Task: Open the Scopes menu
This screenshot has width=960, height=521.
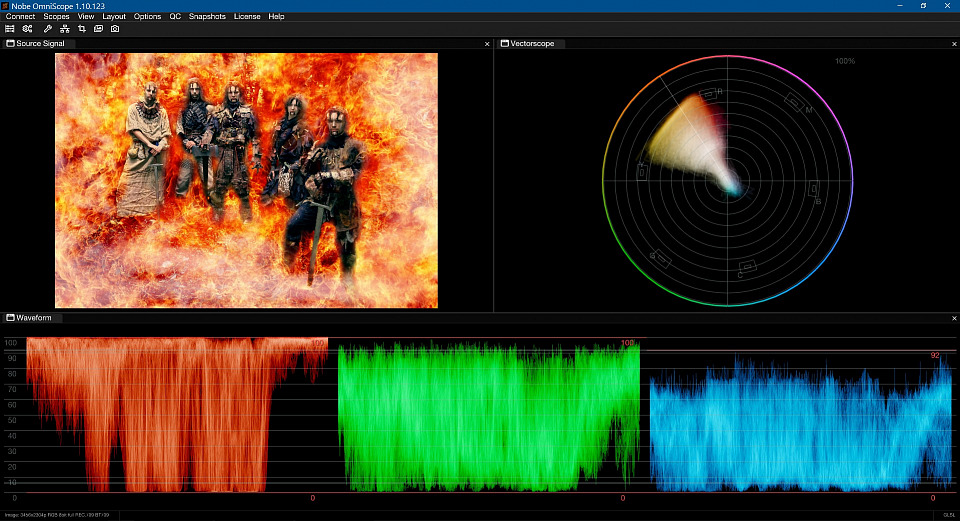Action: (x=56, y=17)
